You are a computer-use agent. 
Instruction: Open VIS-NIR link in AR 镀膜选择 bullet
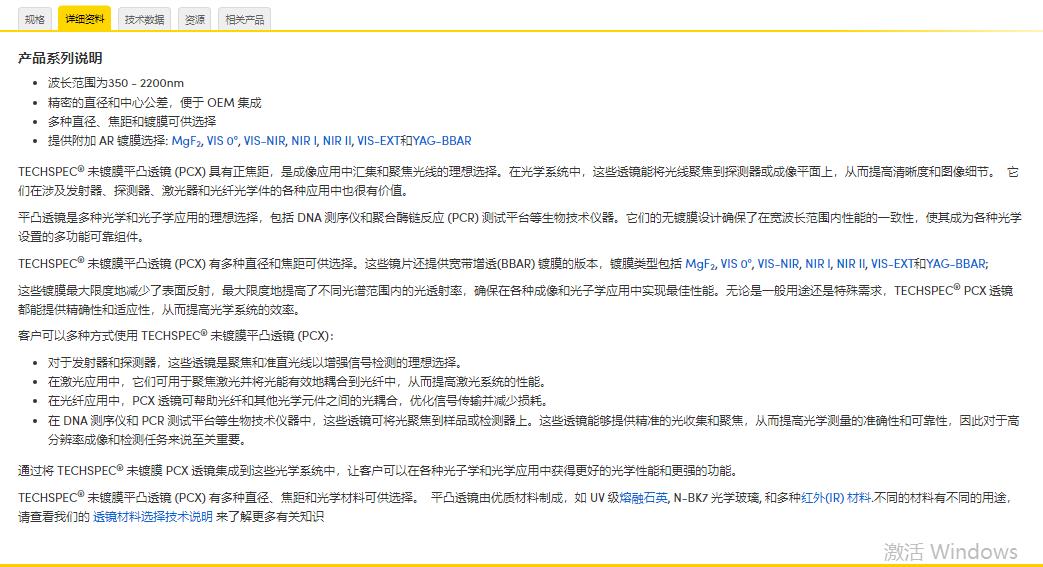coord(264,141)
